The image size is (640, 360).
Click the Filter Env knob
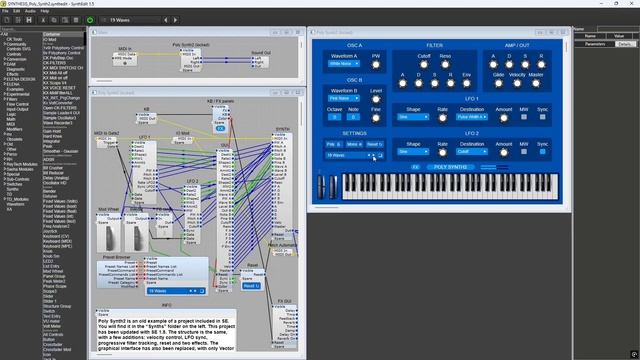pyautogui.click(x=466, y=83)
